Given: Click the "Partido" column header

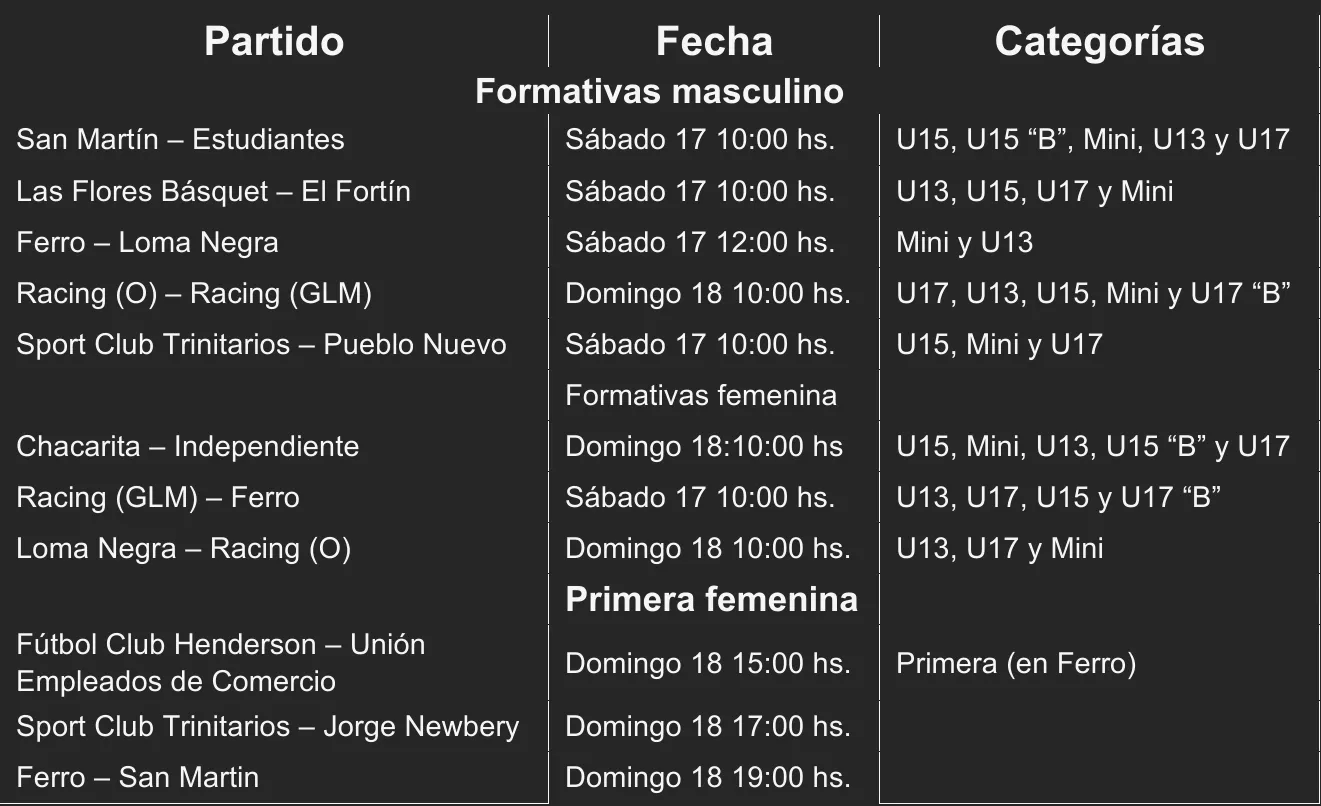Looking at the screenshot, I should pyautogui.click(x=274, y=42).
